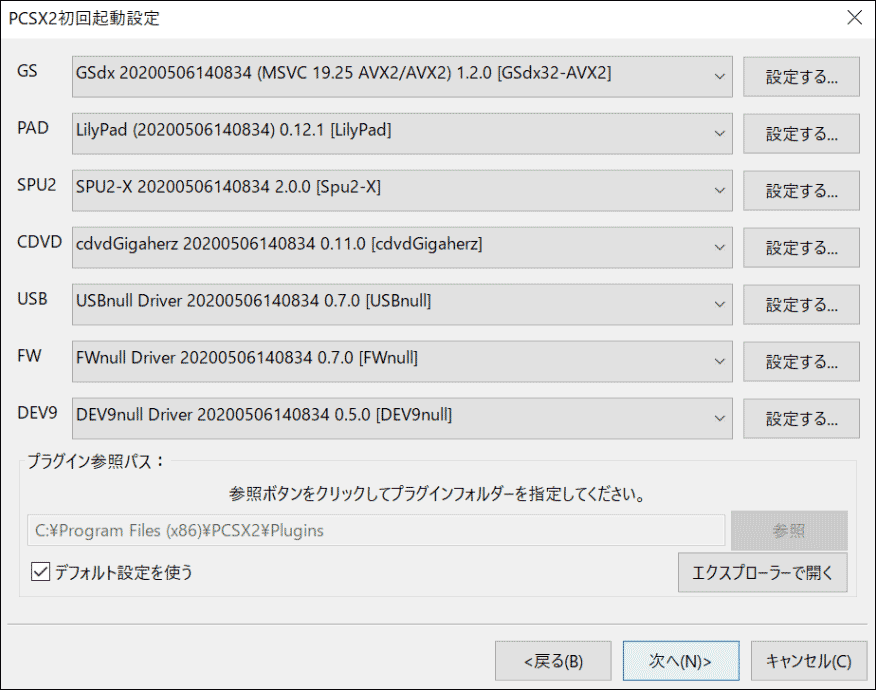The height and width of the screenshot is (690, 876).
Task: Click the プラグイン参照パス group label
Action: pos(96,461)
